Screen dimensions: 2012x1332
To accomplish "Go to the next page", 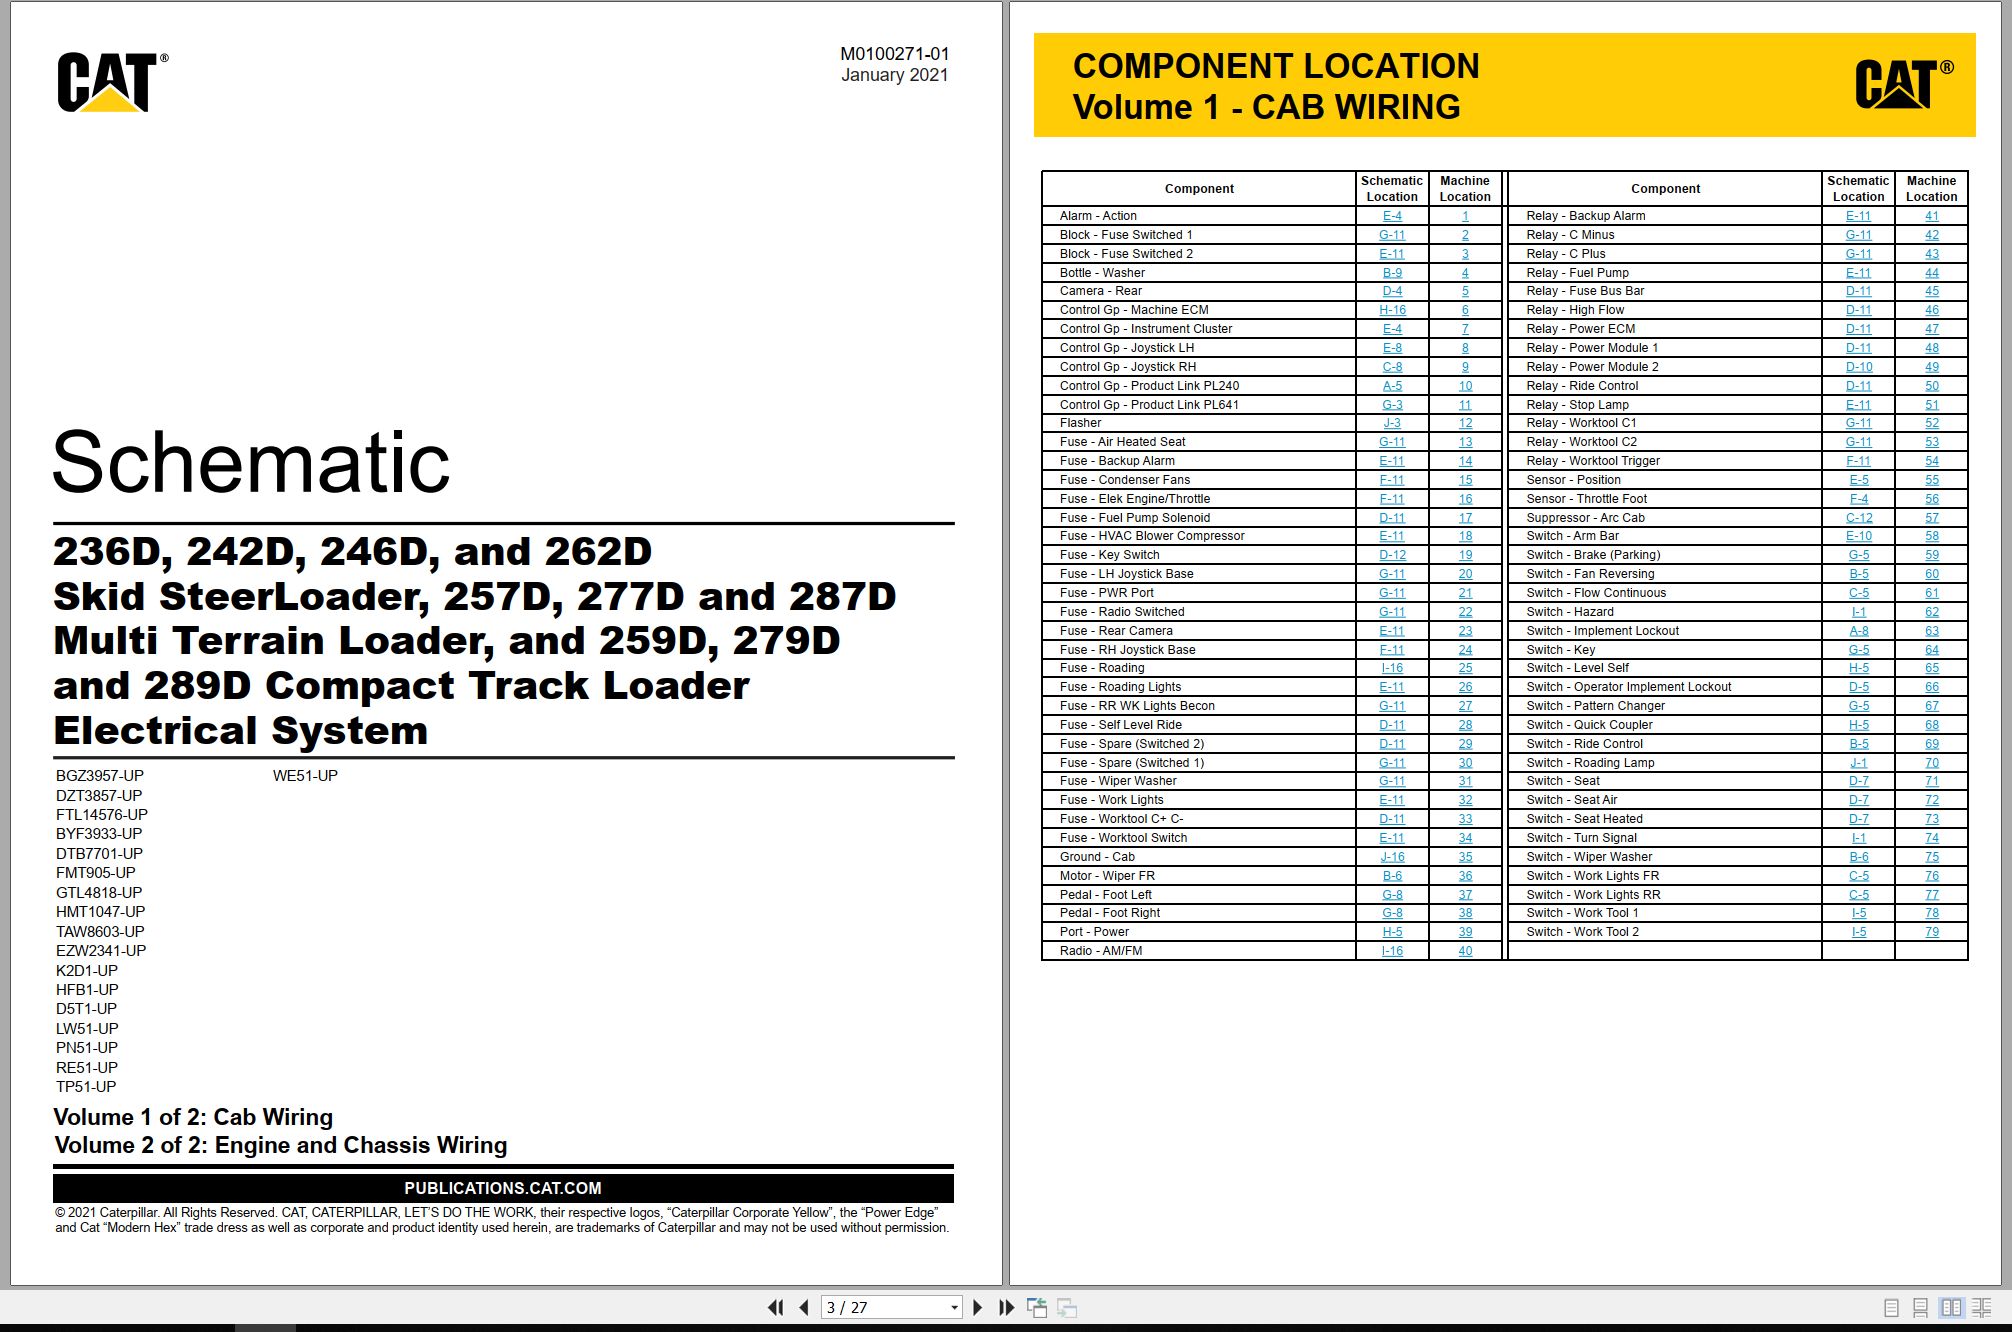I will tap(978, 1307).
